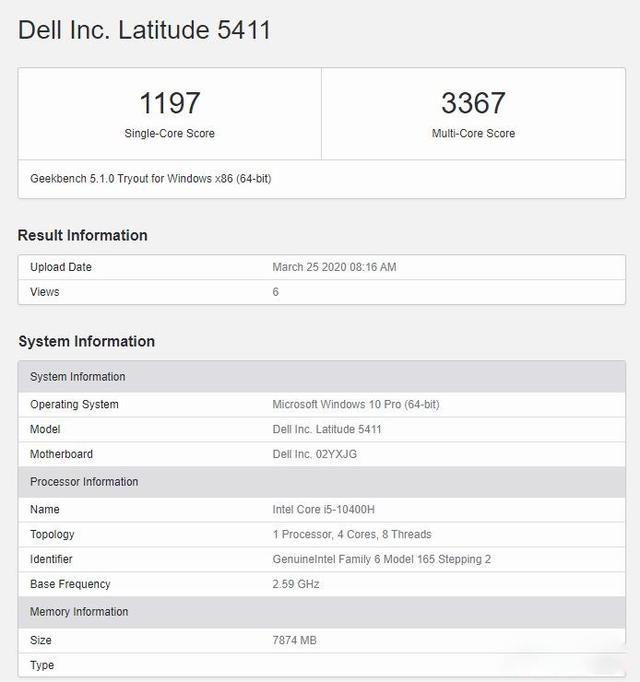This screenshot has width=640, height=682.
Task: Select the 'Dell Inc. 02YXJG' motherboard value
Action: tap(315, 454)
